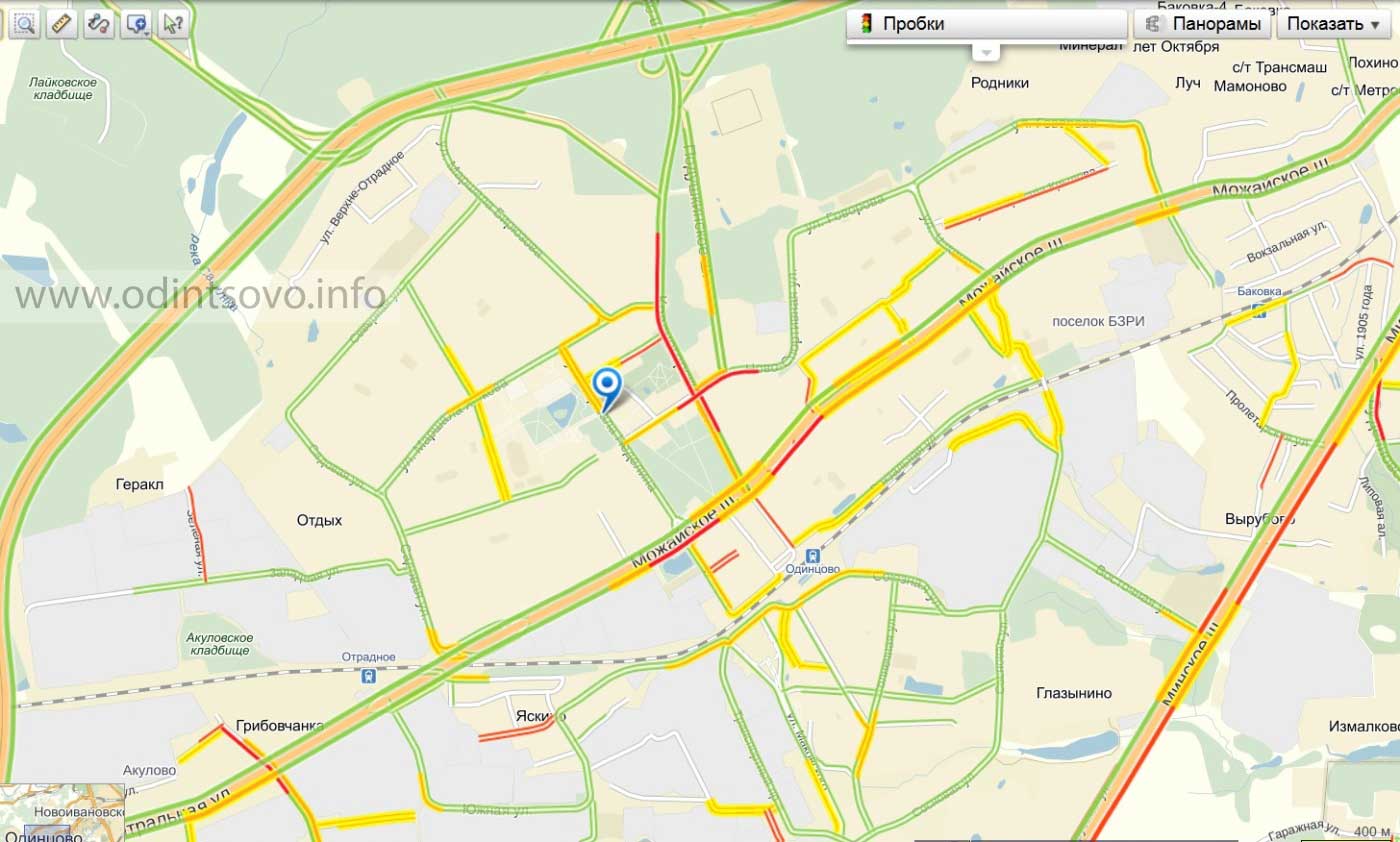Click the Грибовчанка locality label
1400x842 pixels.
(x=281, y=725)
